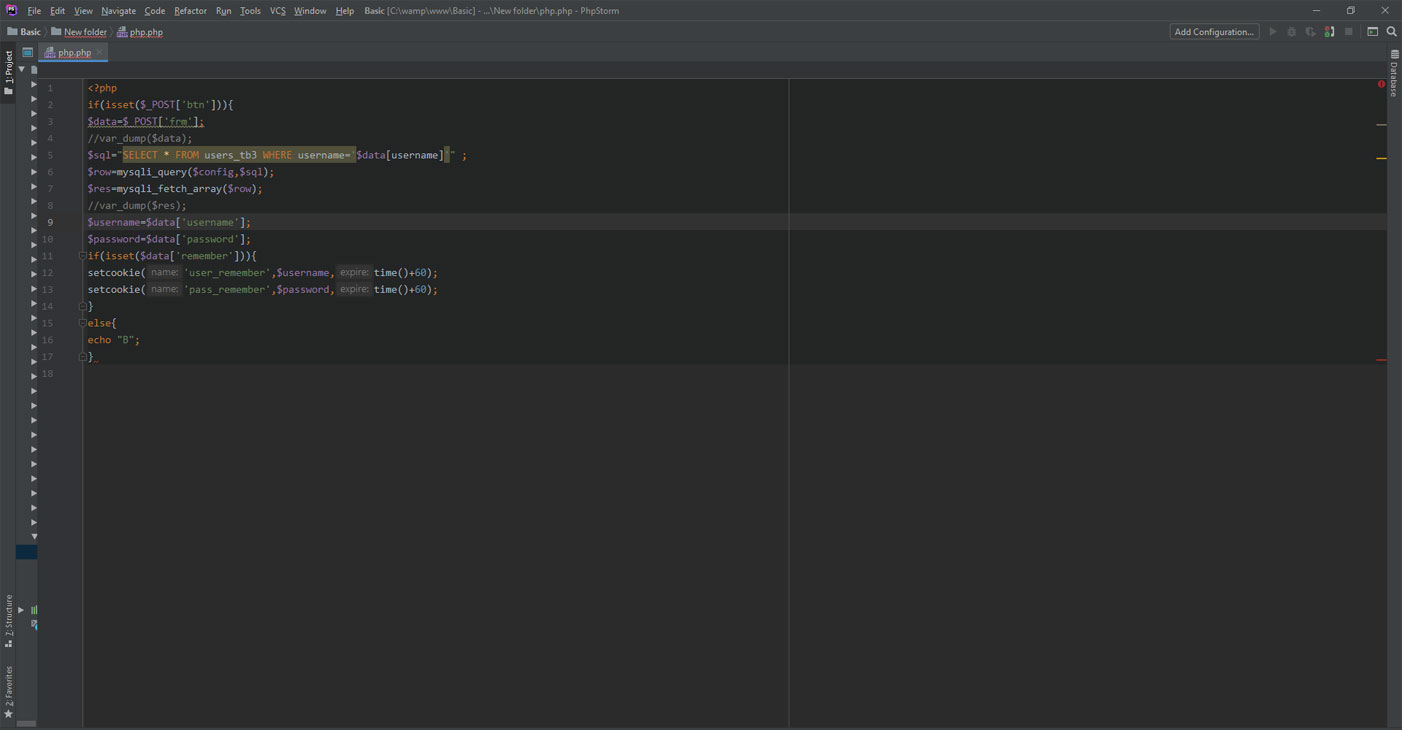The image size is (1402, 730).
Task: Click the project panel horizontal scrollbar
Action: pyautogui.click(x=27, y=723)
